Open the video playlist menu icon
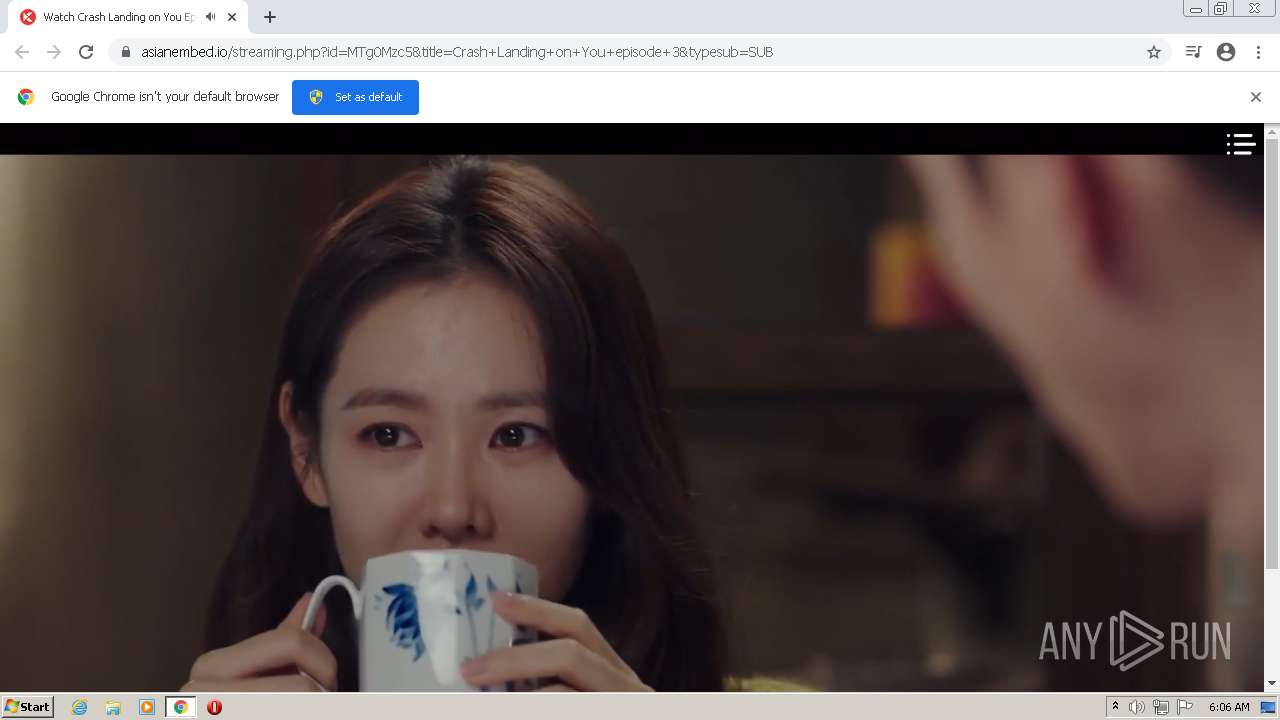Image resolution: width=1280 pixels, height=720 pixels. (1241, 144)
